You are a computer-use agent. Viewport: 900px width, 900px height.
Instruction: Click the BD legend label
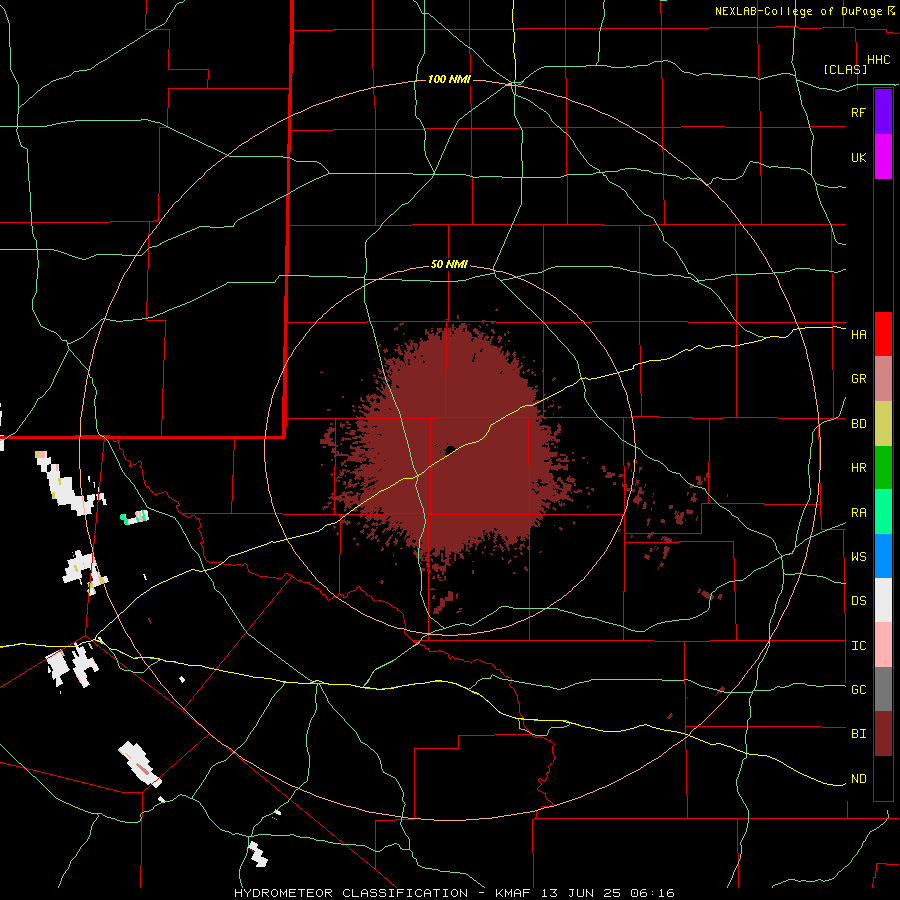point(858,424)
